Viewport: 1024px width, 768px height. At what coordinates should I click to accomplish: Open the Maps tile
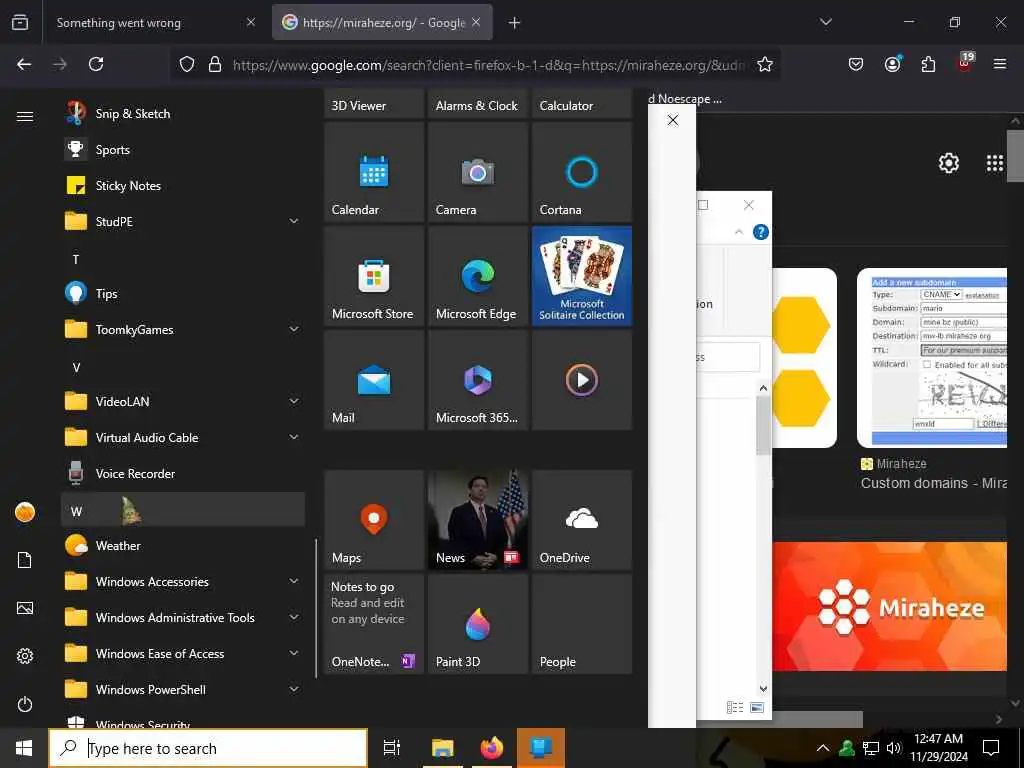374,520
